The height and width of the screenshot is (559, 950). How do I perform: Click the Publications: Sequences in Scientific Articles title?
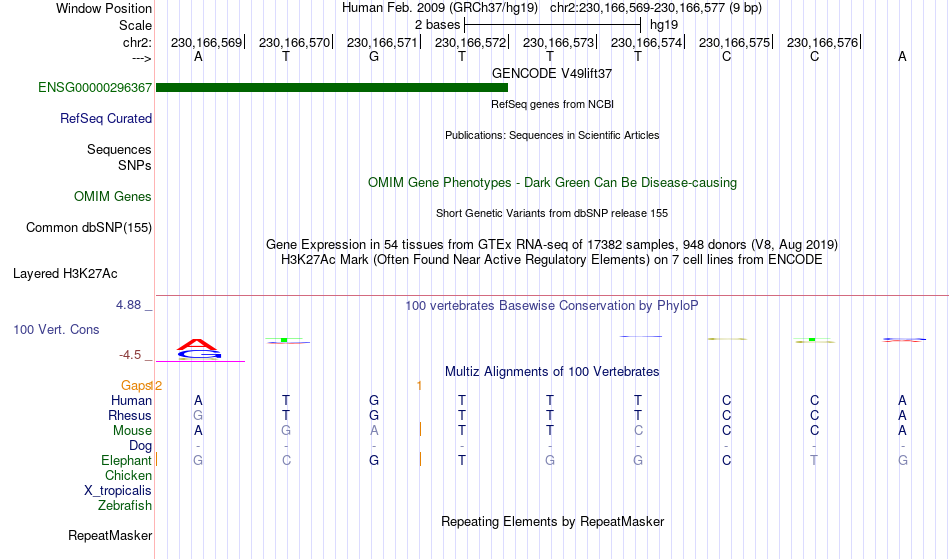tap(552, 135)
